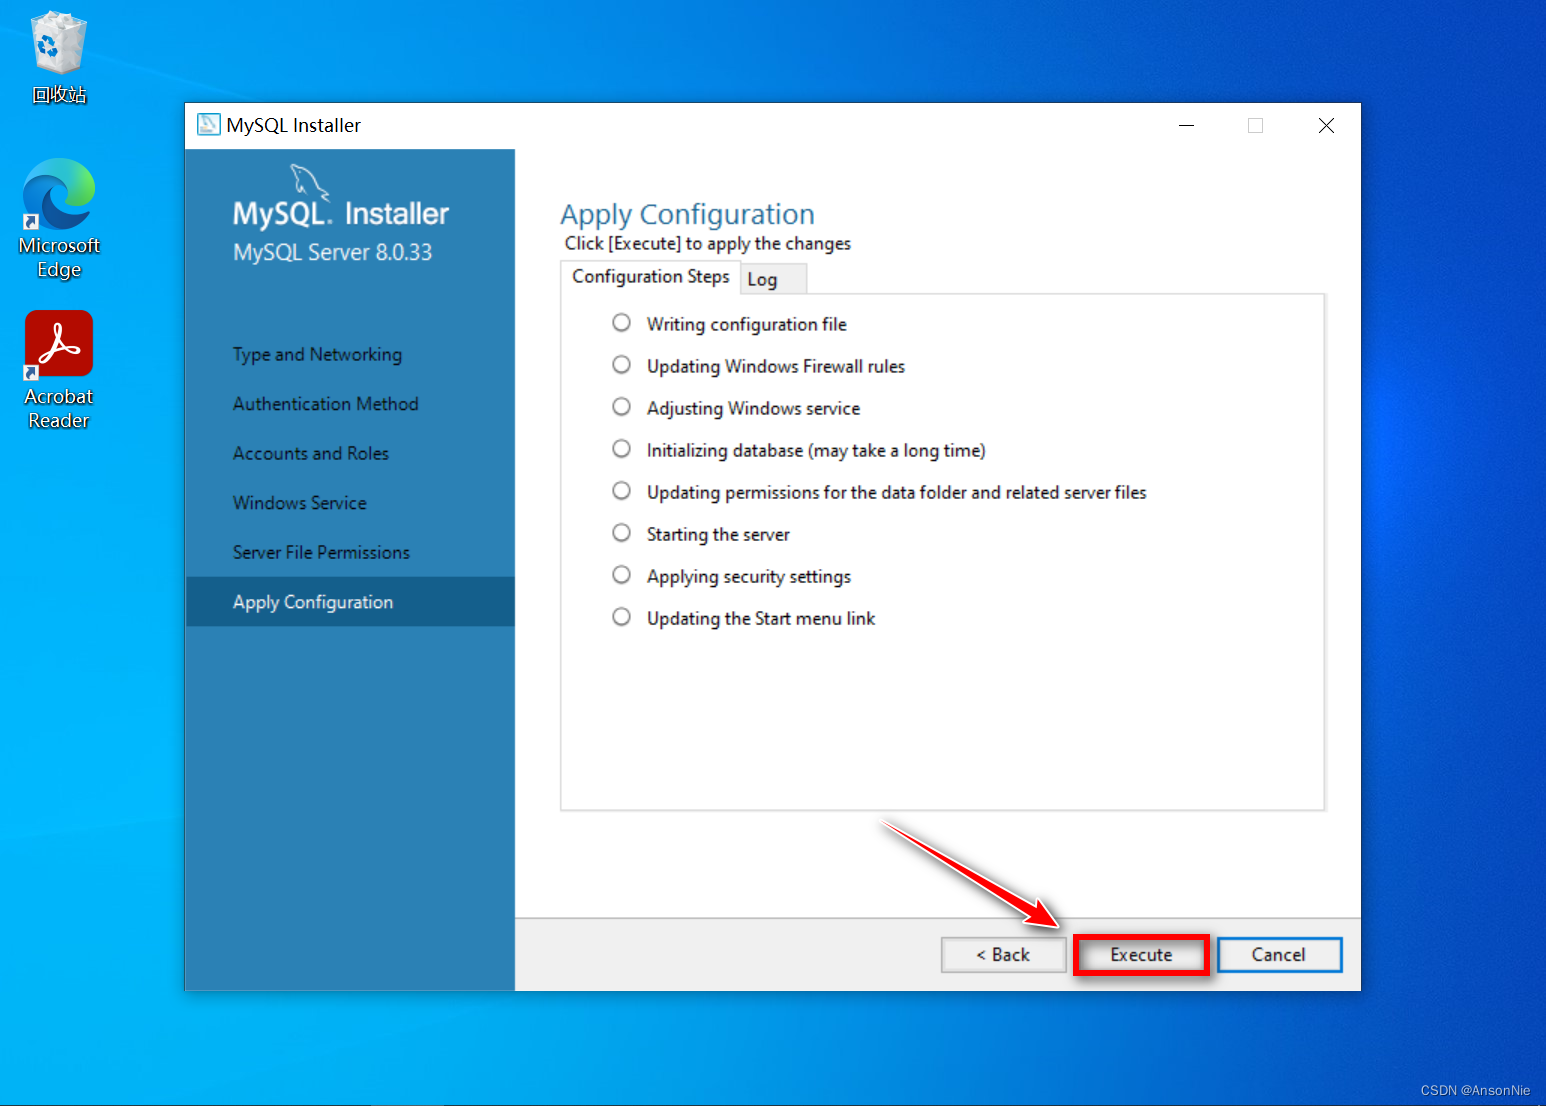Click the Adjusting Windows service text
Viewport: 1546px width, 1106px height.
coord(753,409)
